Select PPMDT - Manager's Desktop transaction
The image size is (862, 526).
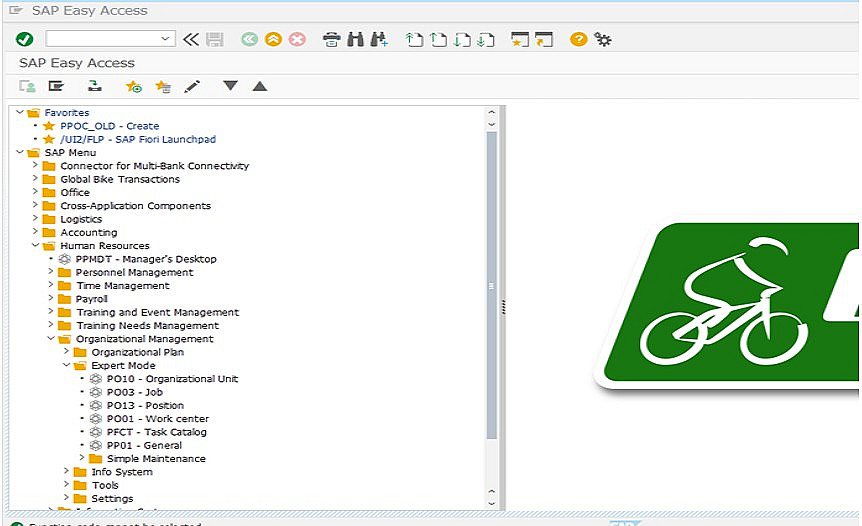pyautogui.click(x=146, y=259)
